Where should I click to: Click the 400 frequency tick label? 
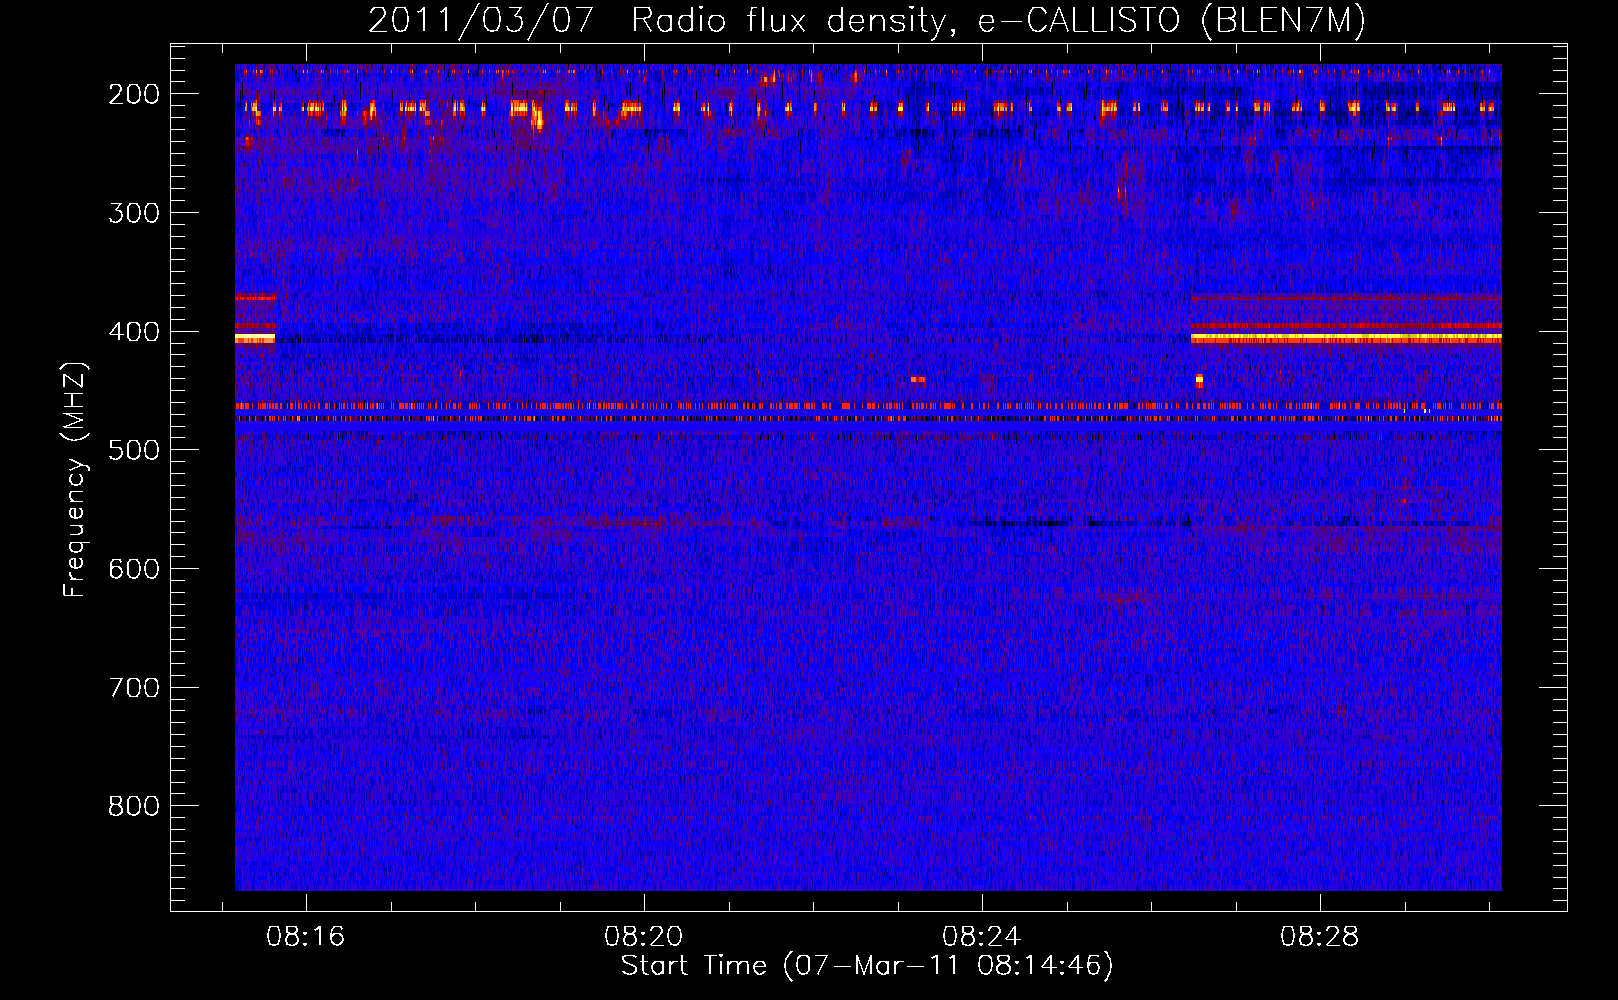pos(133,332)
